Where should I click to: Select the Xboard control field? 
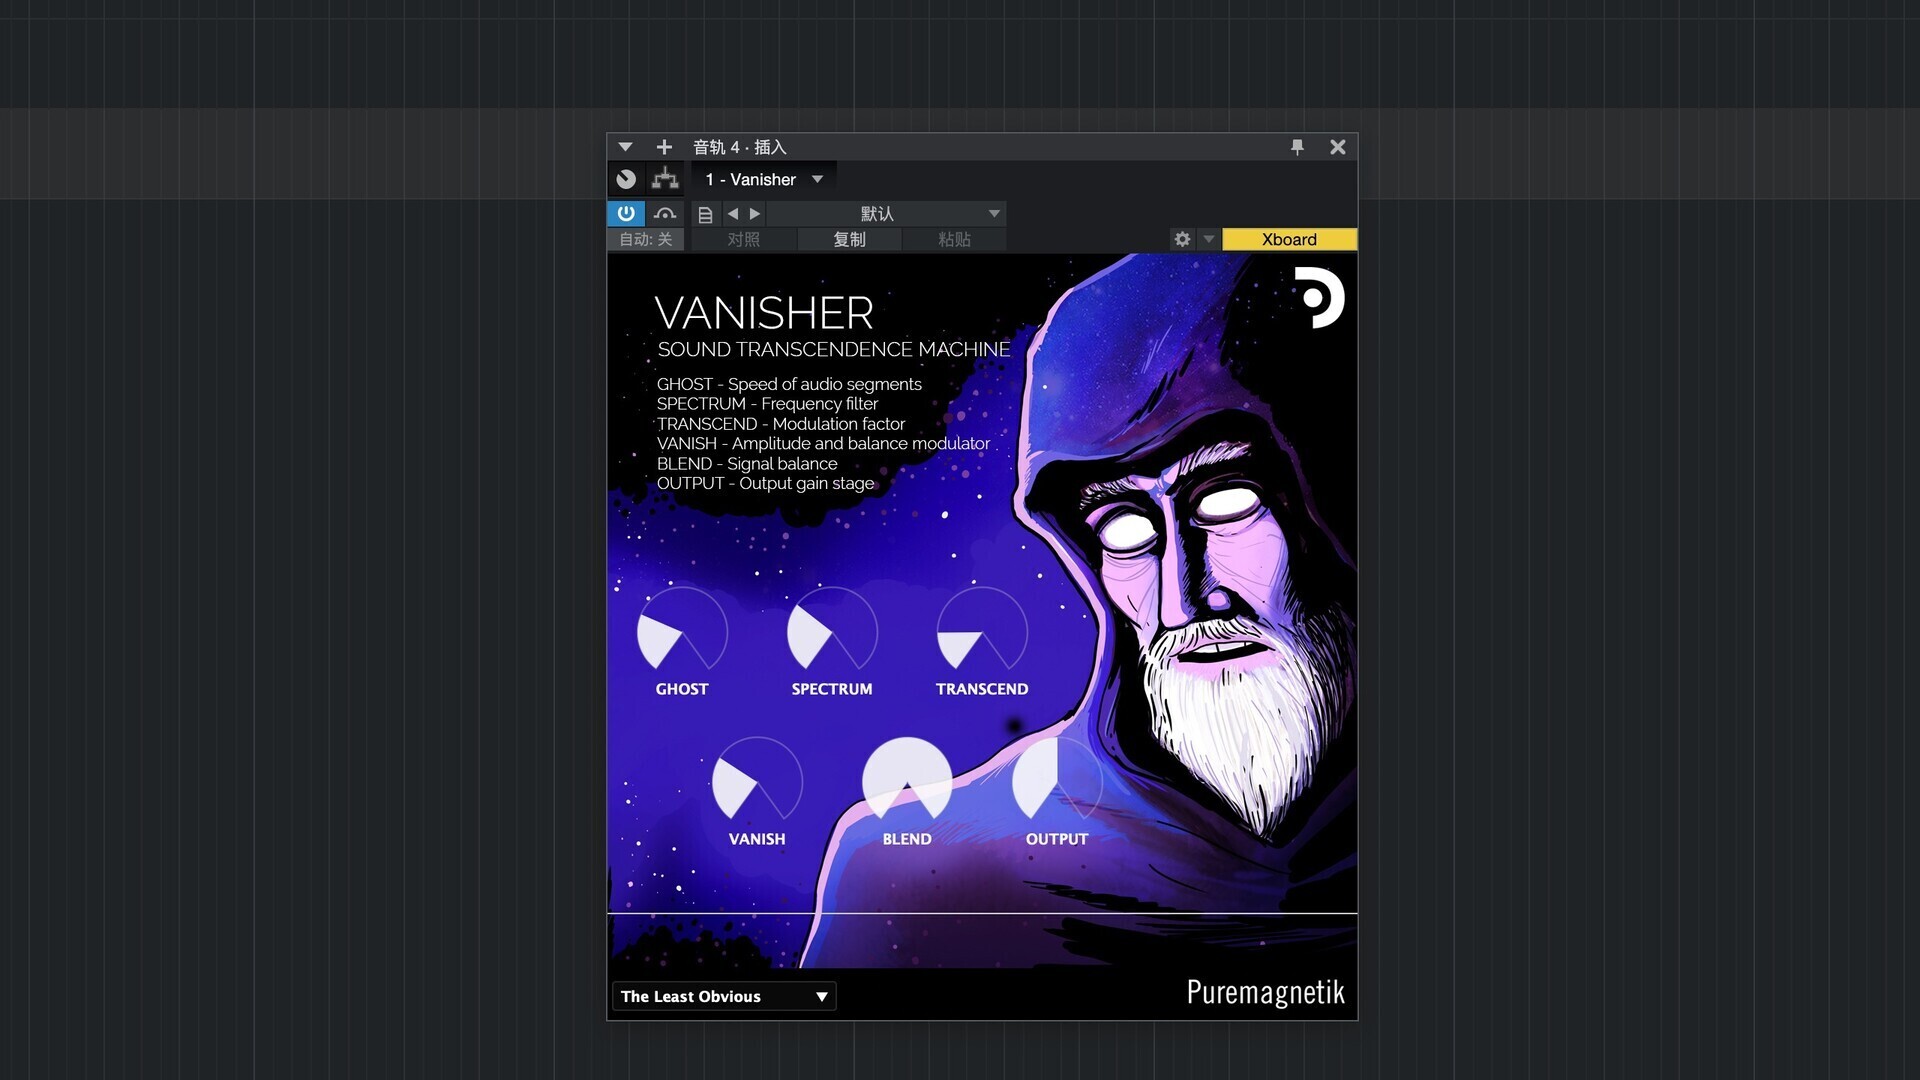click(x=1289, y=239)
